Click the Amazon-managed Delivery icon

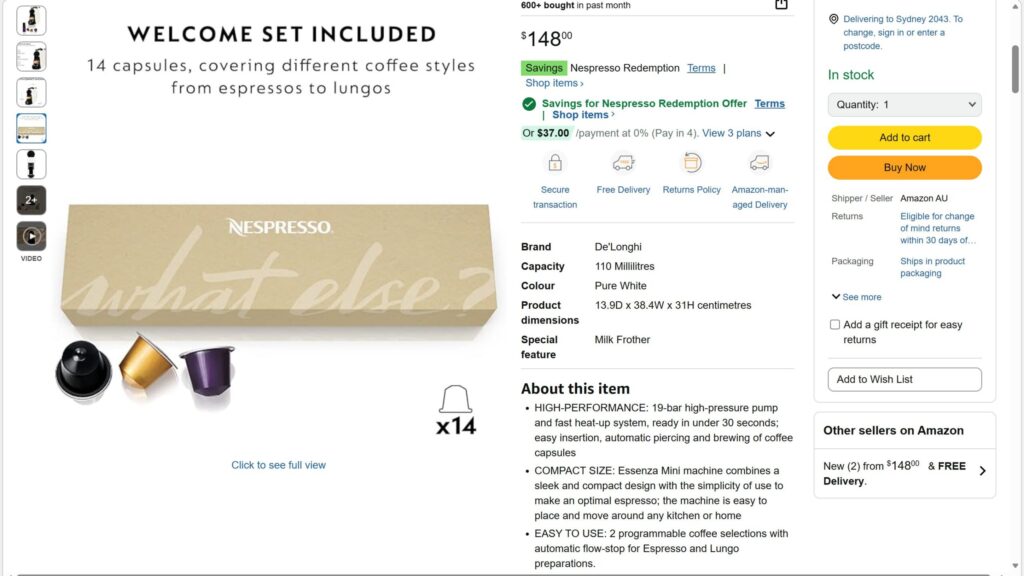(x=760, y=162)
